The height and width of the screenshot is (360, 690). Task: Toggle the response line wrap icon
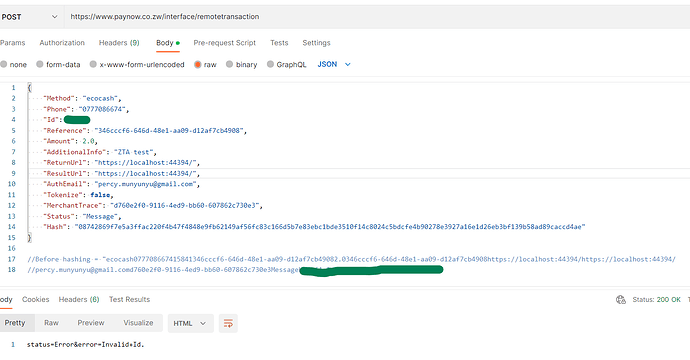tap(228, 323)
